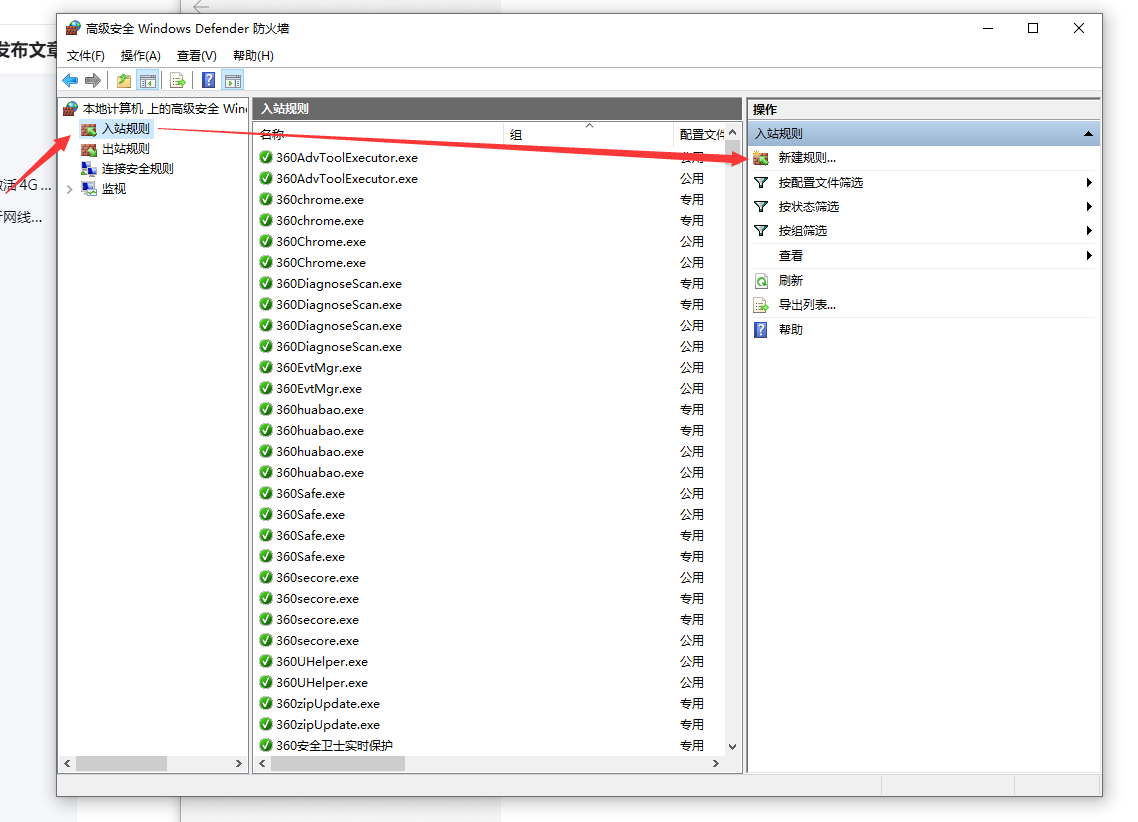Click the Forward arrow in toolbar
1138x822 pixels.
point(93,81)
